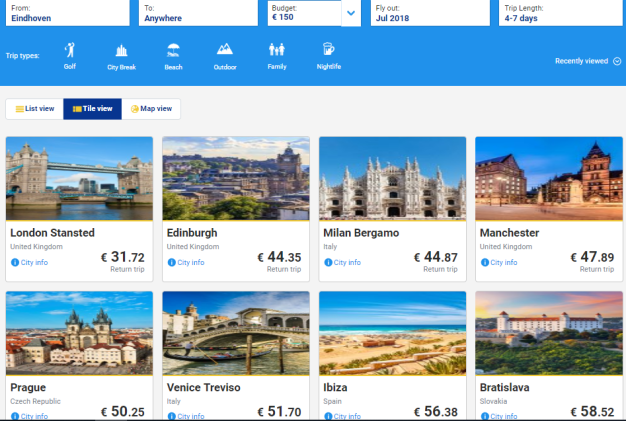Select the Golf trip type icon
The height and width of the screenshot is (421, 626).
click(70, 50)
